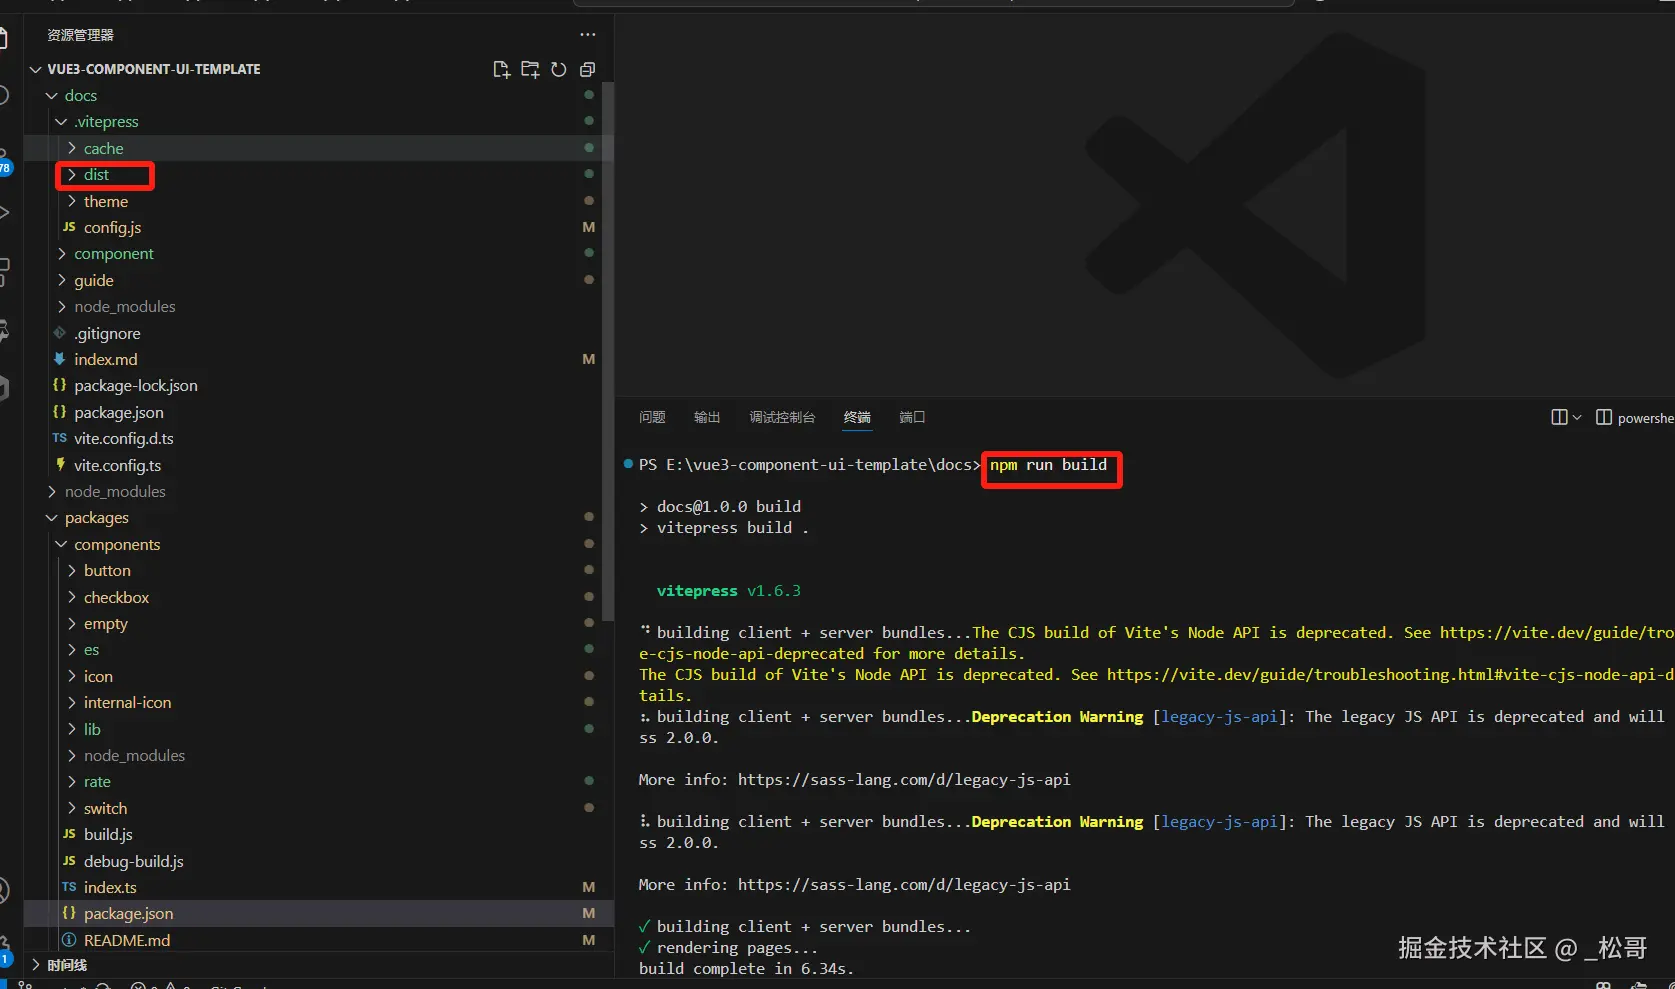Select the component folder row
Viewport: 1675px width, 989px height.
pyautogui.click(x=318, y=253)
